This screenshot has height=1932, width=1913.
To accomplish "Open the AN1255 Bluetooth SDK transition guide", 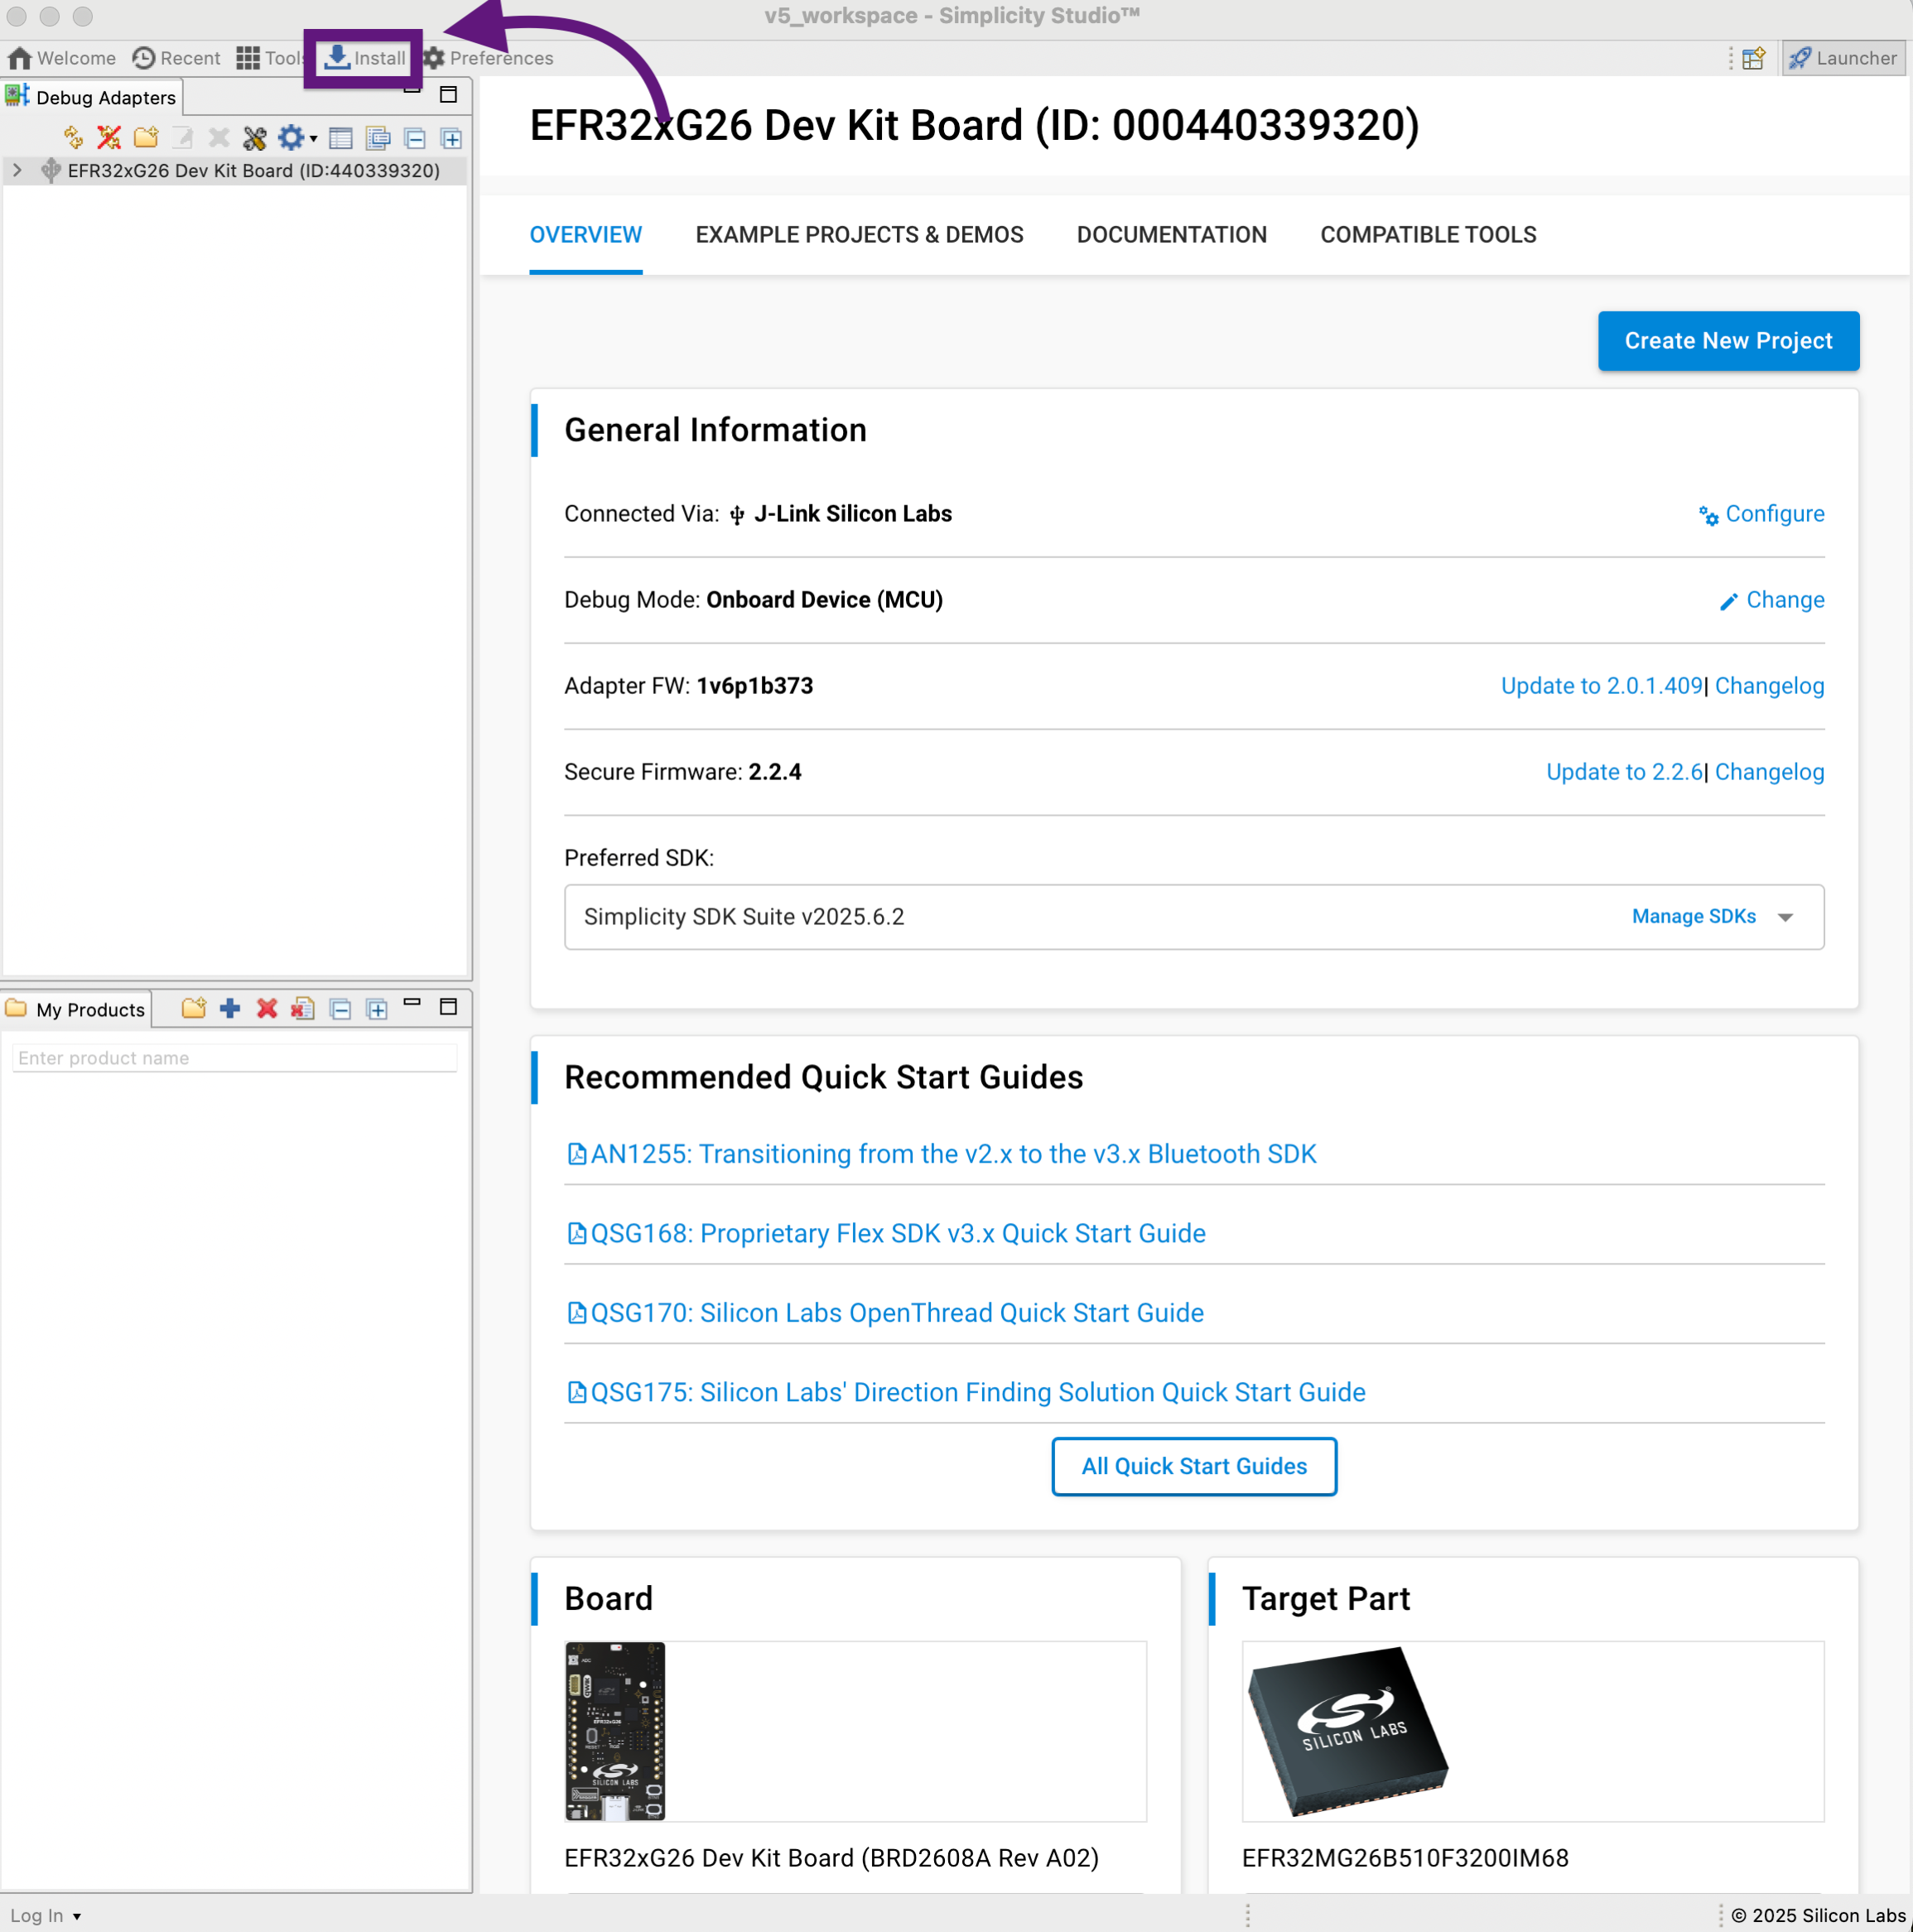I will pos(942,1154).
